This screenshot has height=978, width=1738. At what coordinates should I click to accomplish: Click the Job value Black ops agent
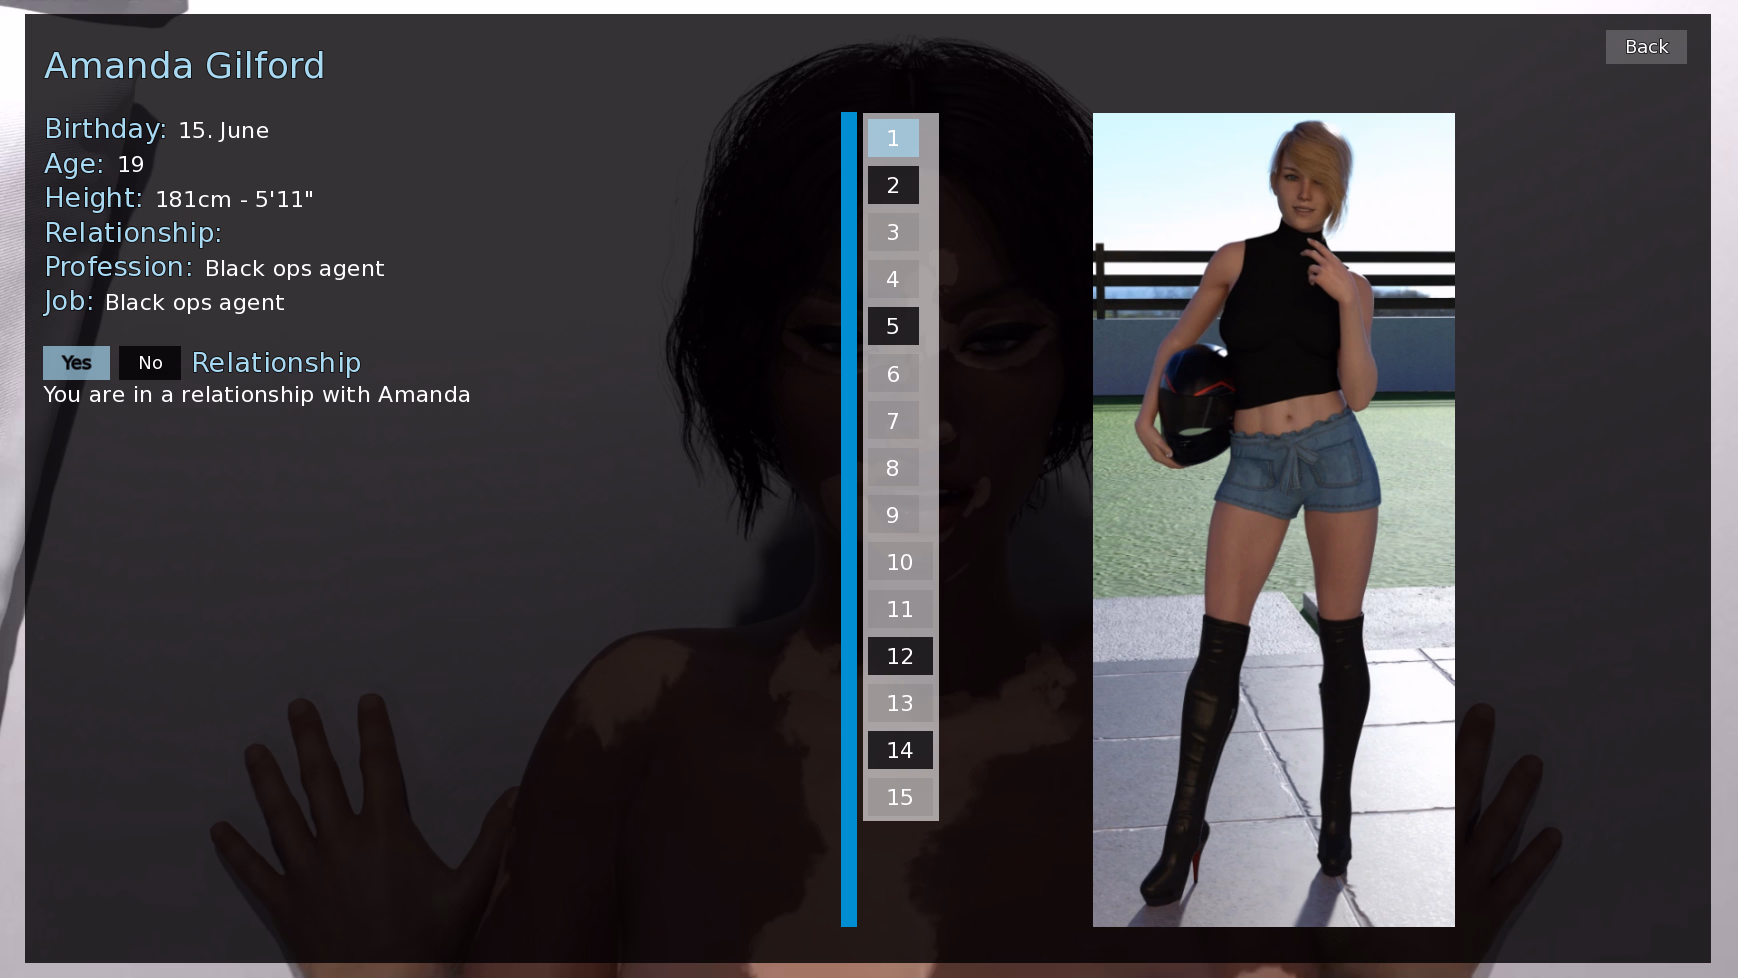[x=194, y=303]
